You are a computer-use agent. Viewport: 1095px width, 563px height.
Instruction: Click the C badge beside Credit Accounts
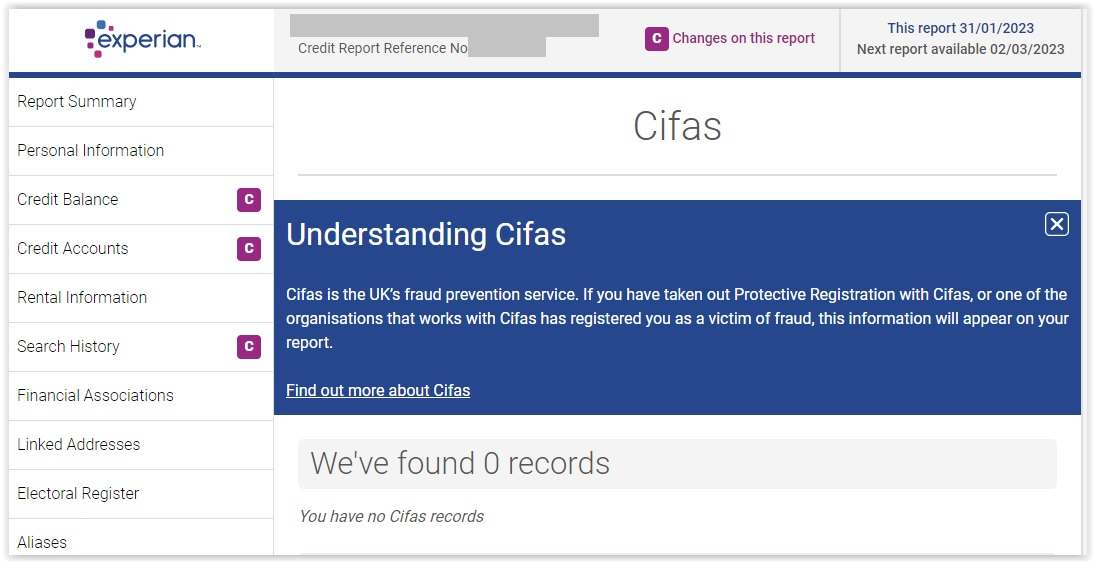(249, 249)
